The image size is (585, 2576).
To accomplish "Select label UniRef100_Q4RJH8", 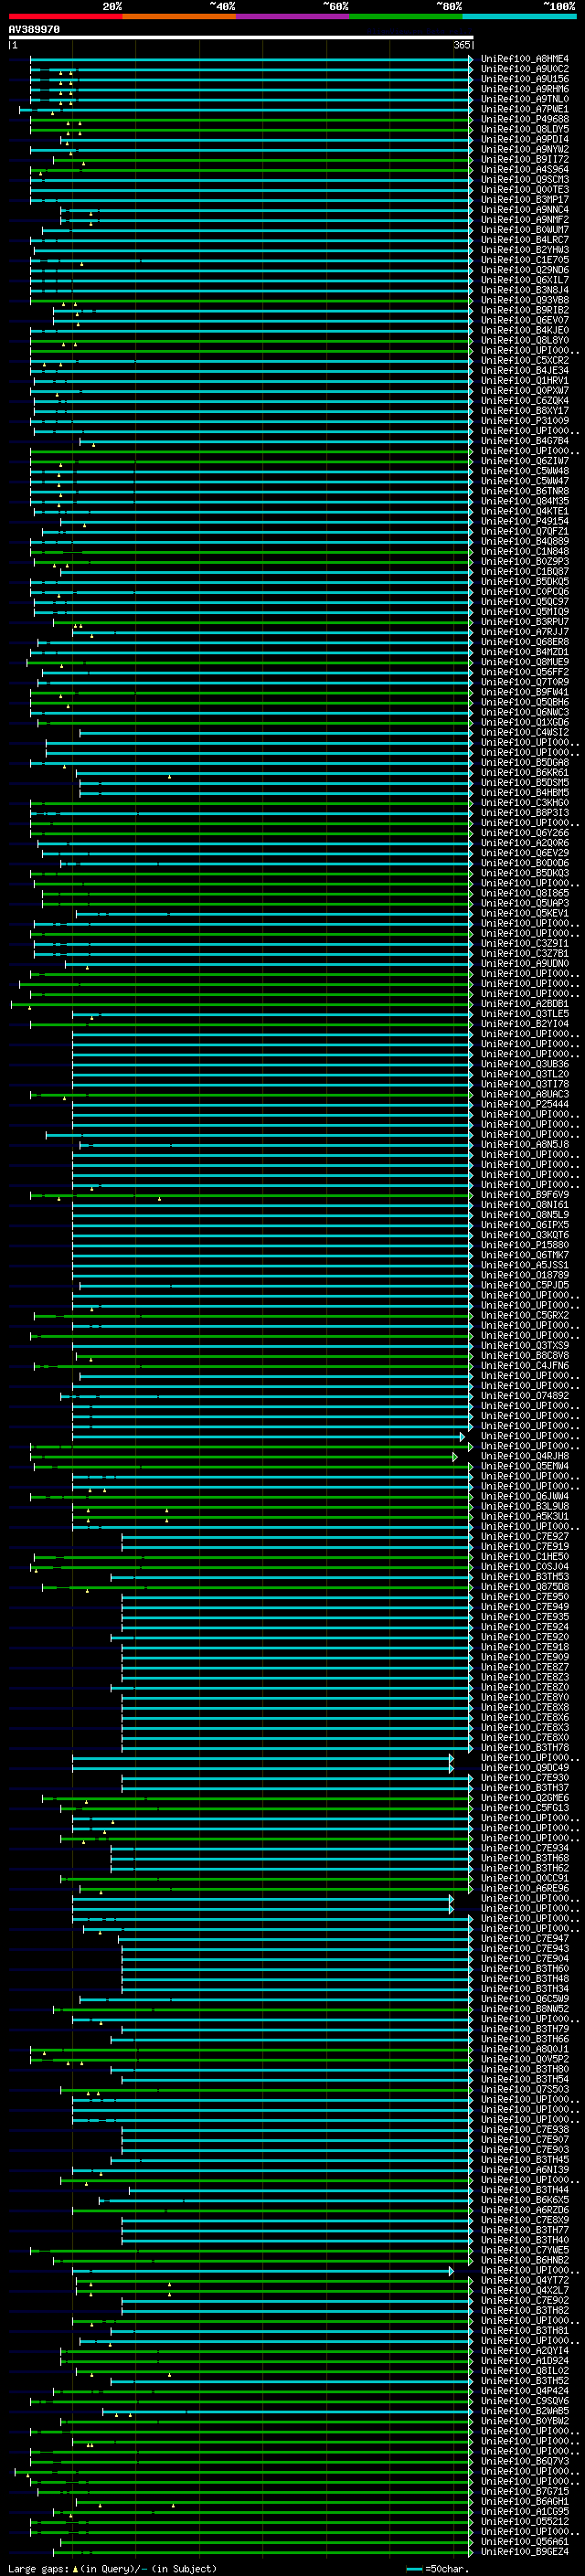I will click(524, 1456).
